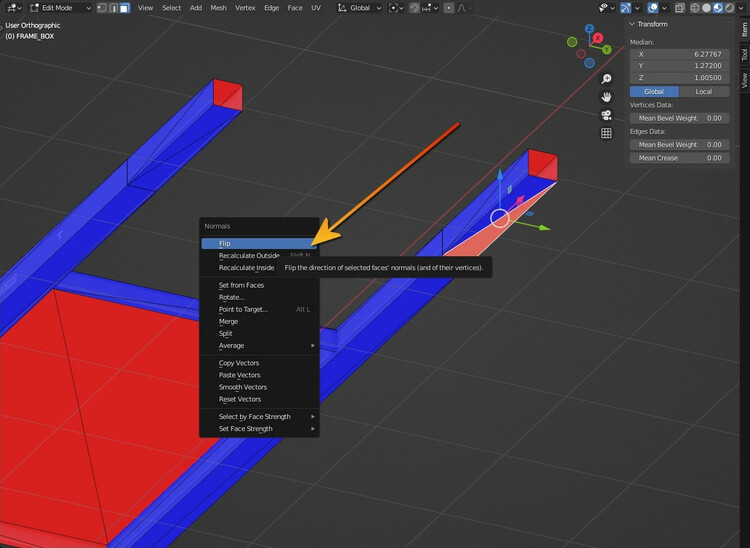Open the proportional falloff curve icon
Viewport: 750px width, 548px height.
(x=464, y=8)
